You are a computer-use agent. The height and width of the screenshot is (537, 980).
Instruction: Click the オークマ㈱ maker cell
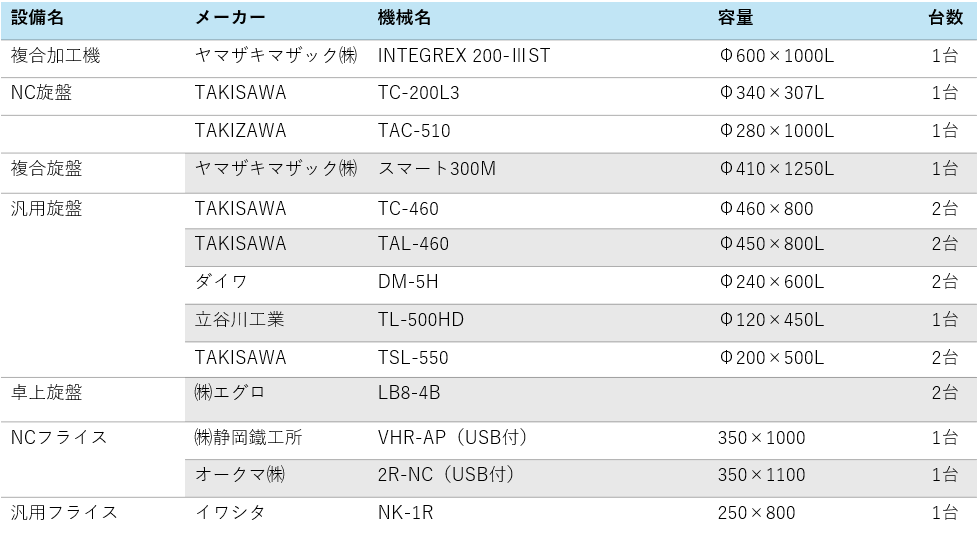click(x=240, y=474)
